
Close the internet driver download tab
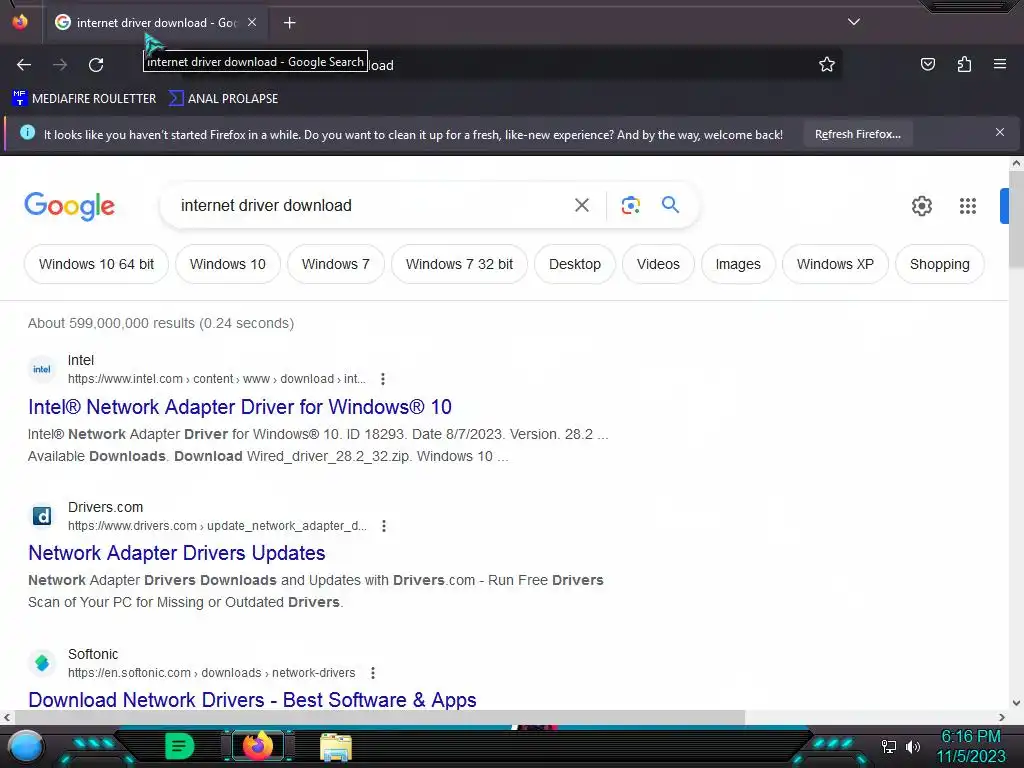click(x=252, y=22)
